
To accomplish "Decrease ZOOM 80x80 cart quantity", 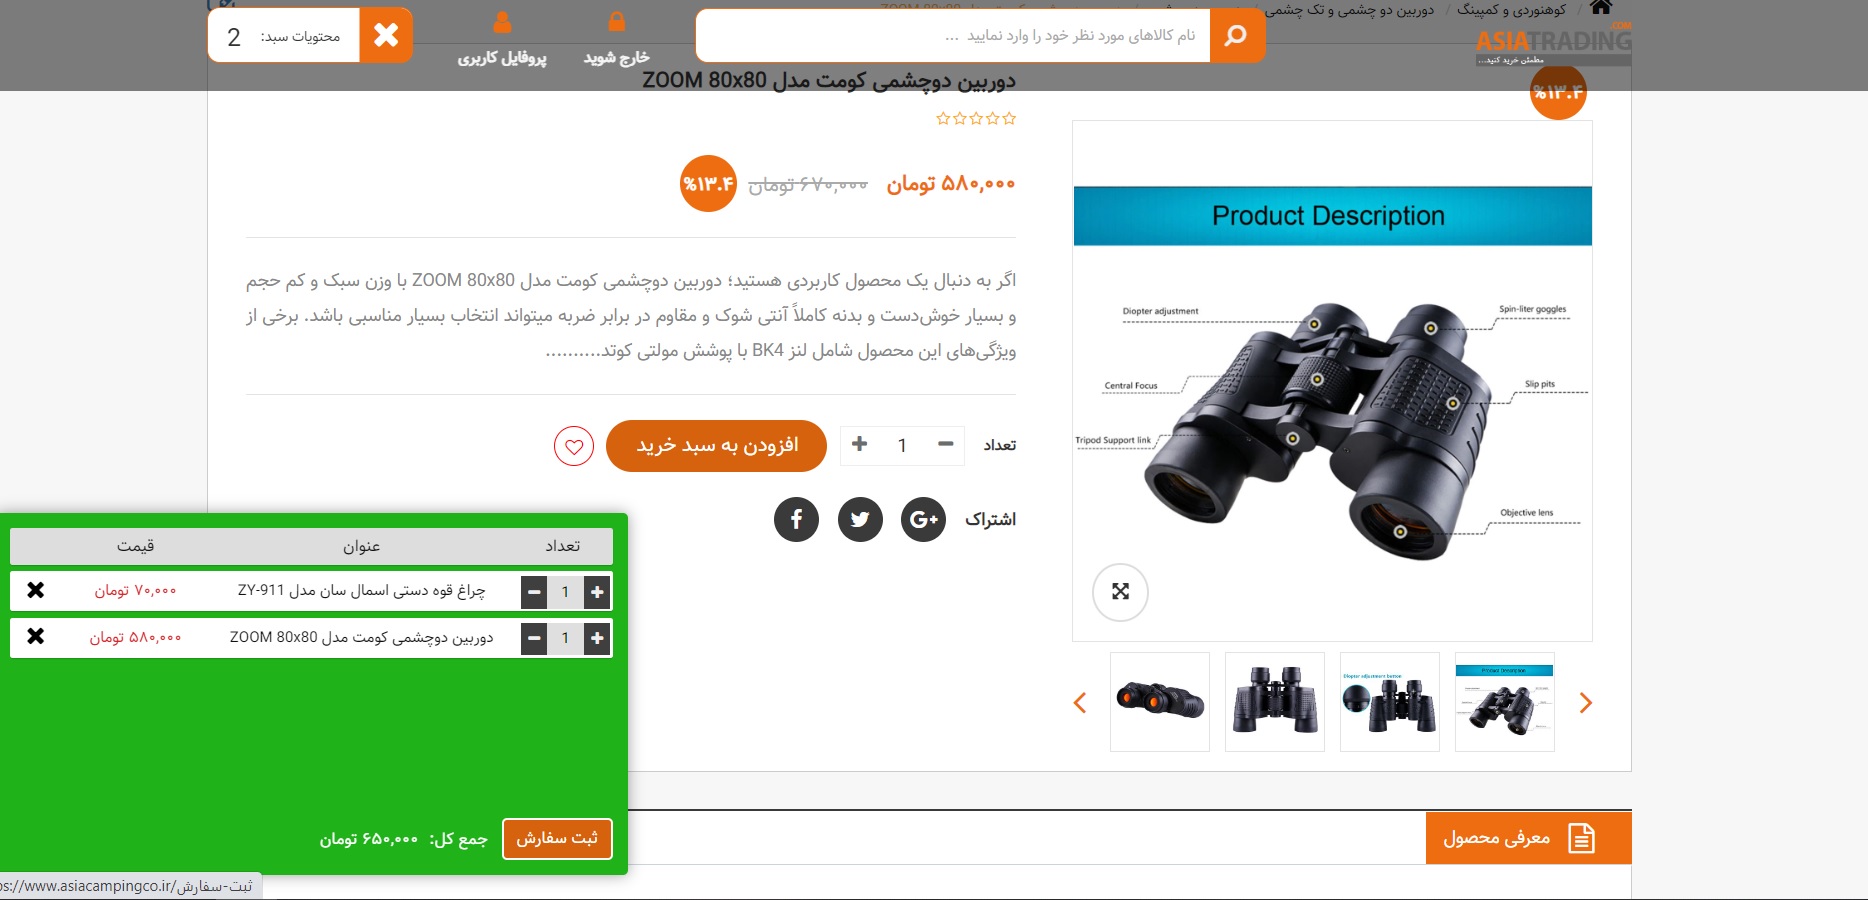I will pyautogui.click(x=534, y=638).
